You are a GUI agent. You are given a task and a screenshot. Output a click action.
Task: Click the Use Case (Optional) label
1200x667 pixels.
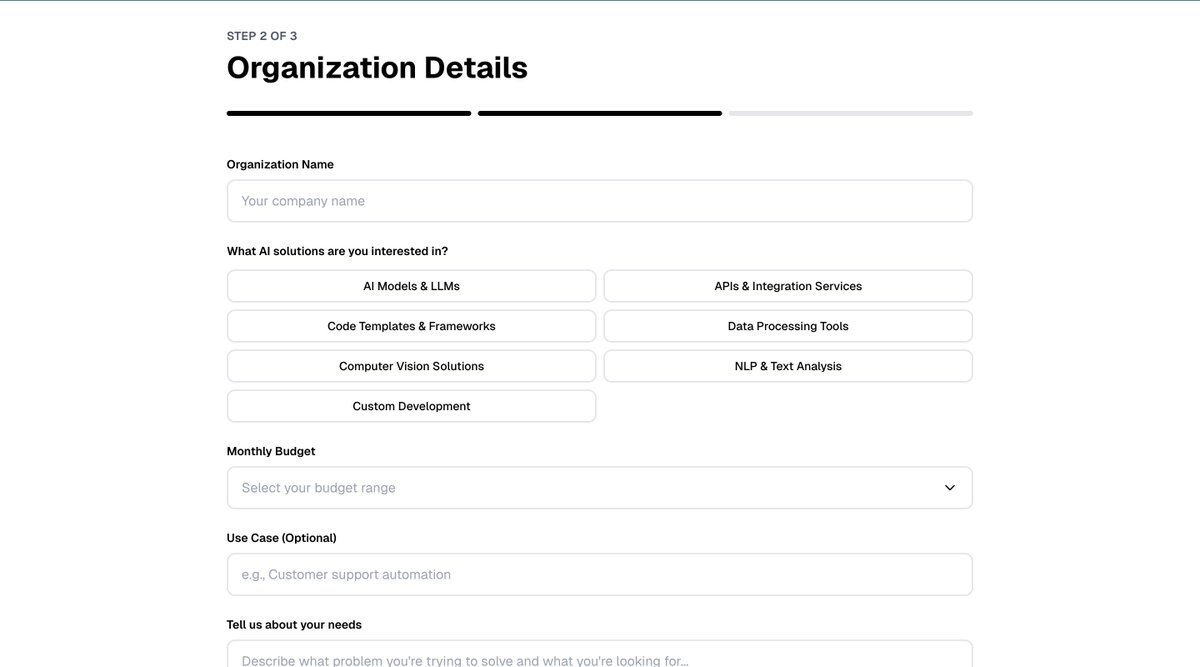282,538
